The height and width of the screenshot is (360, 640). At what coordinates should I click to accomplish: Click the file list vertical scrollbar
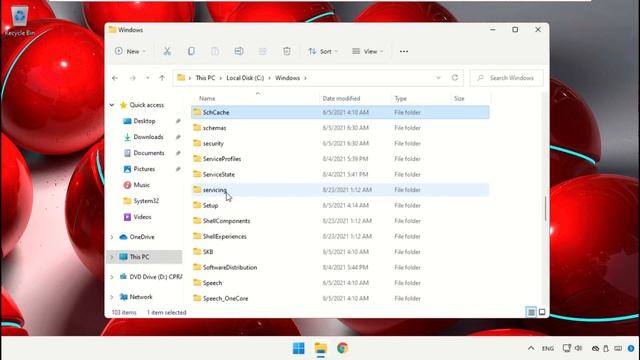point(545,209)
